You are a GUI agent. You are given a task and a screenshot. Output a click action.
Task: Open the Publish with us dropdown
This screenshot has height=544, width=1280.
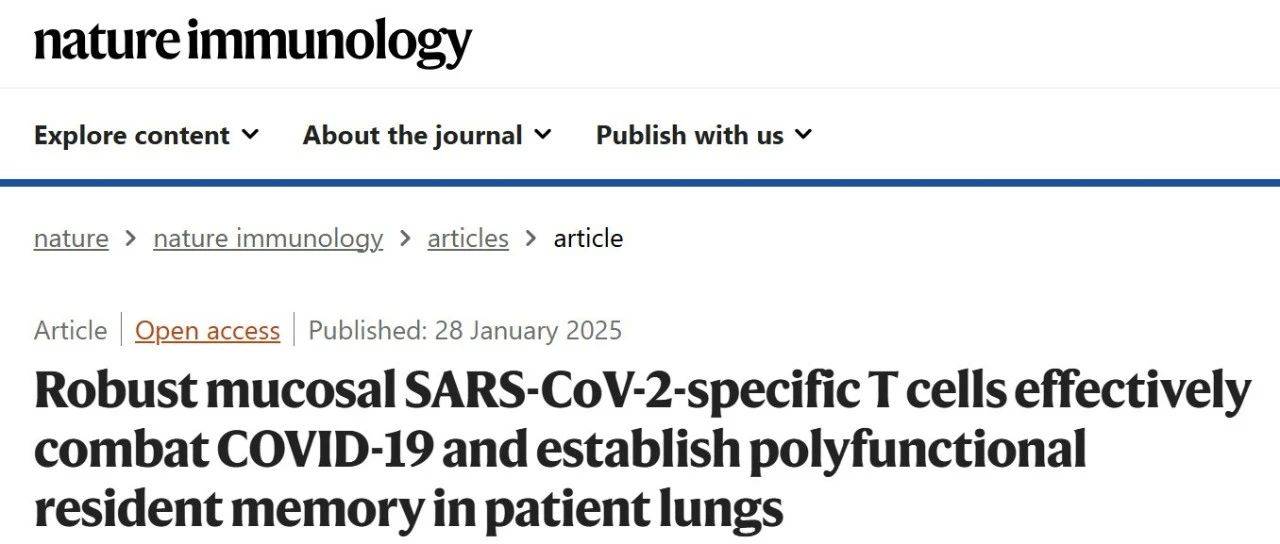(x=689, y=135)
